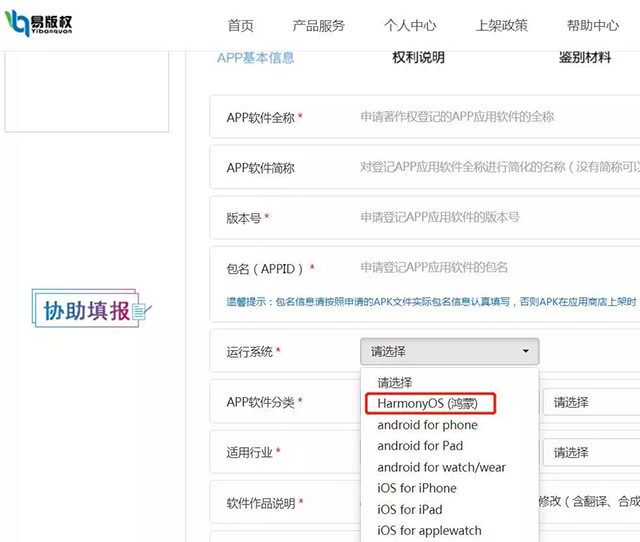Click the 软件作品说明 label

coord(261,503)
